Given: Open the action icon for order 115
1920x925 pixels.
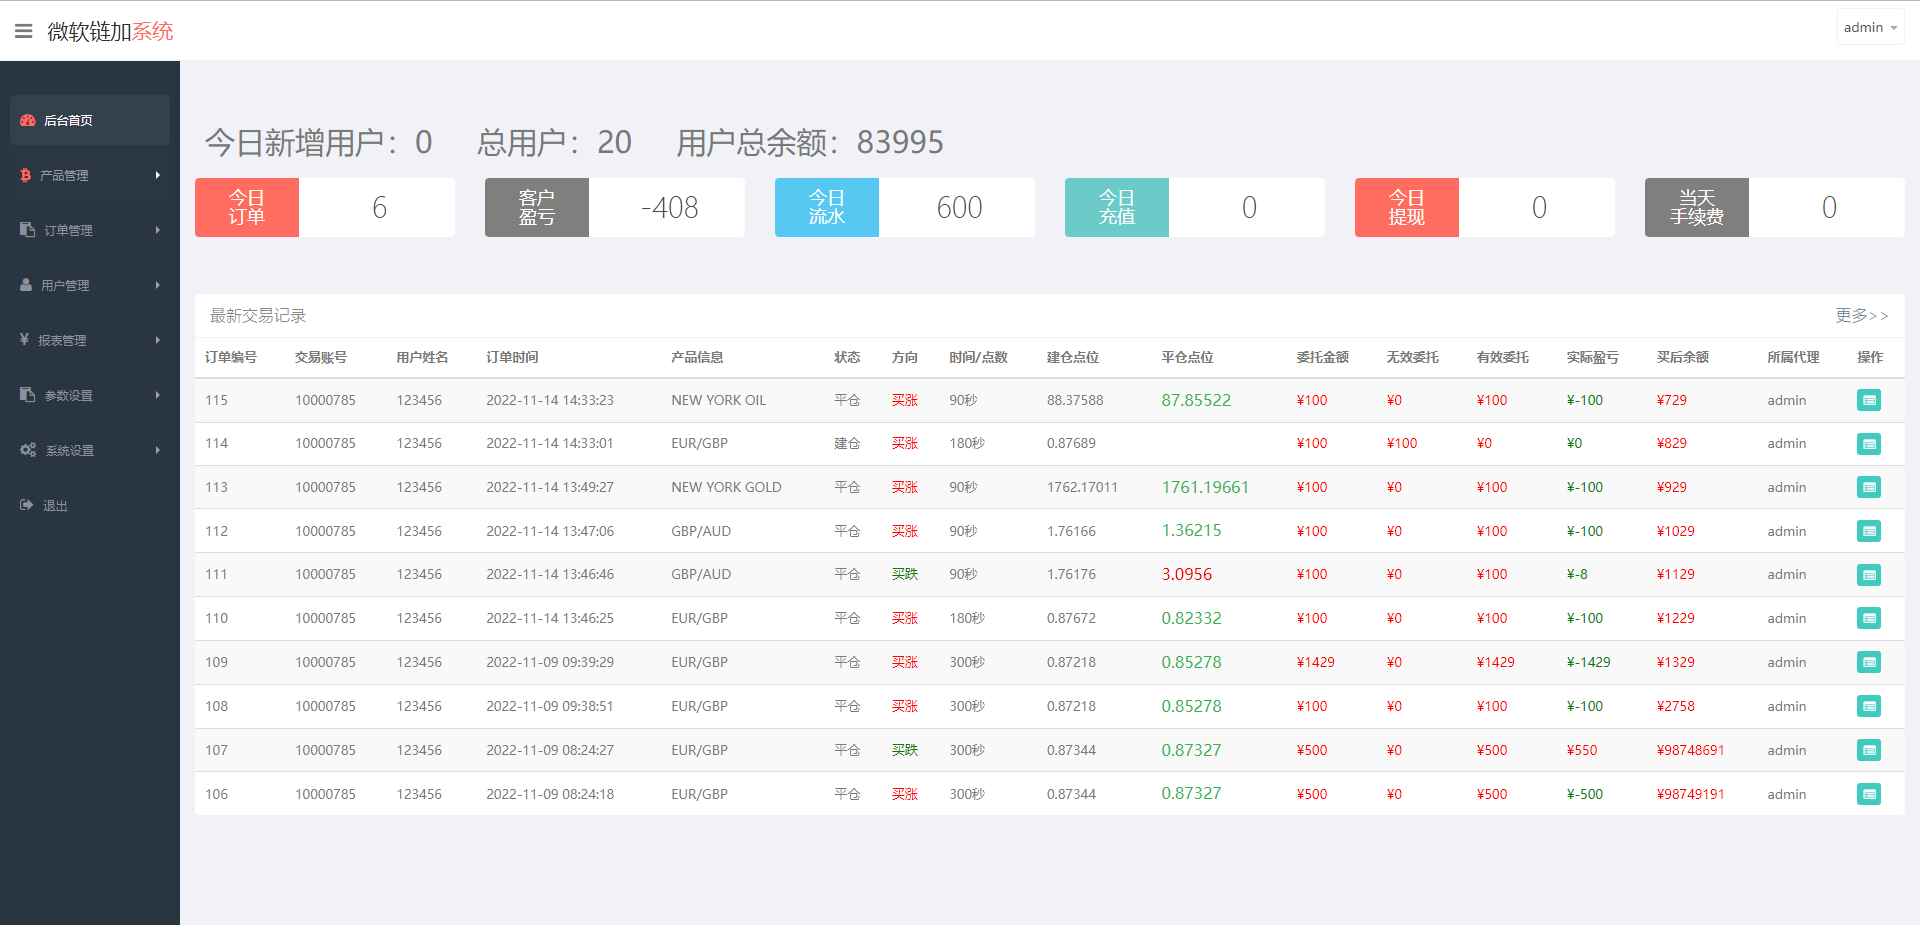Looking at the screenshot, I should click(1869, 400).
